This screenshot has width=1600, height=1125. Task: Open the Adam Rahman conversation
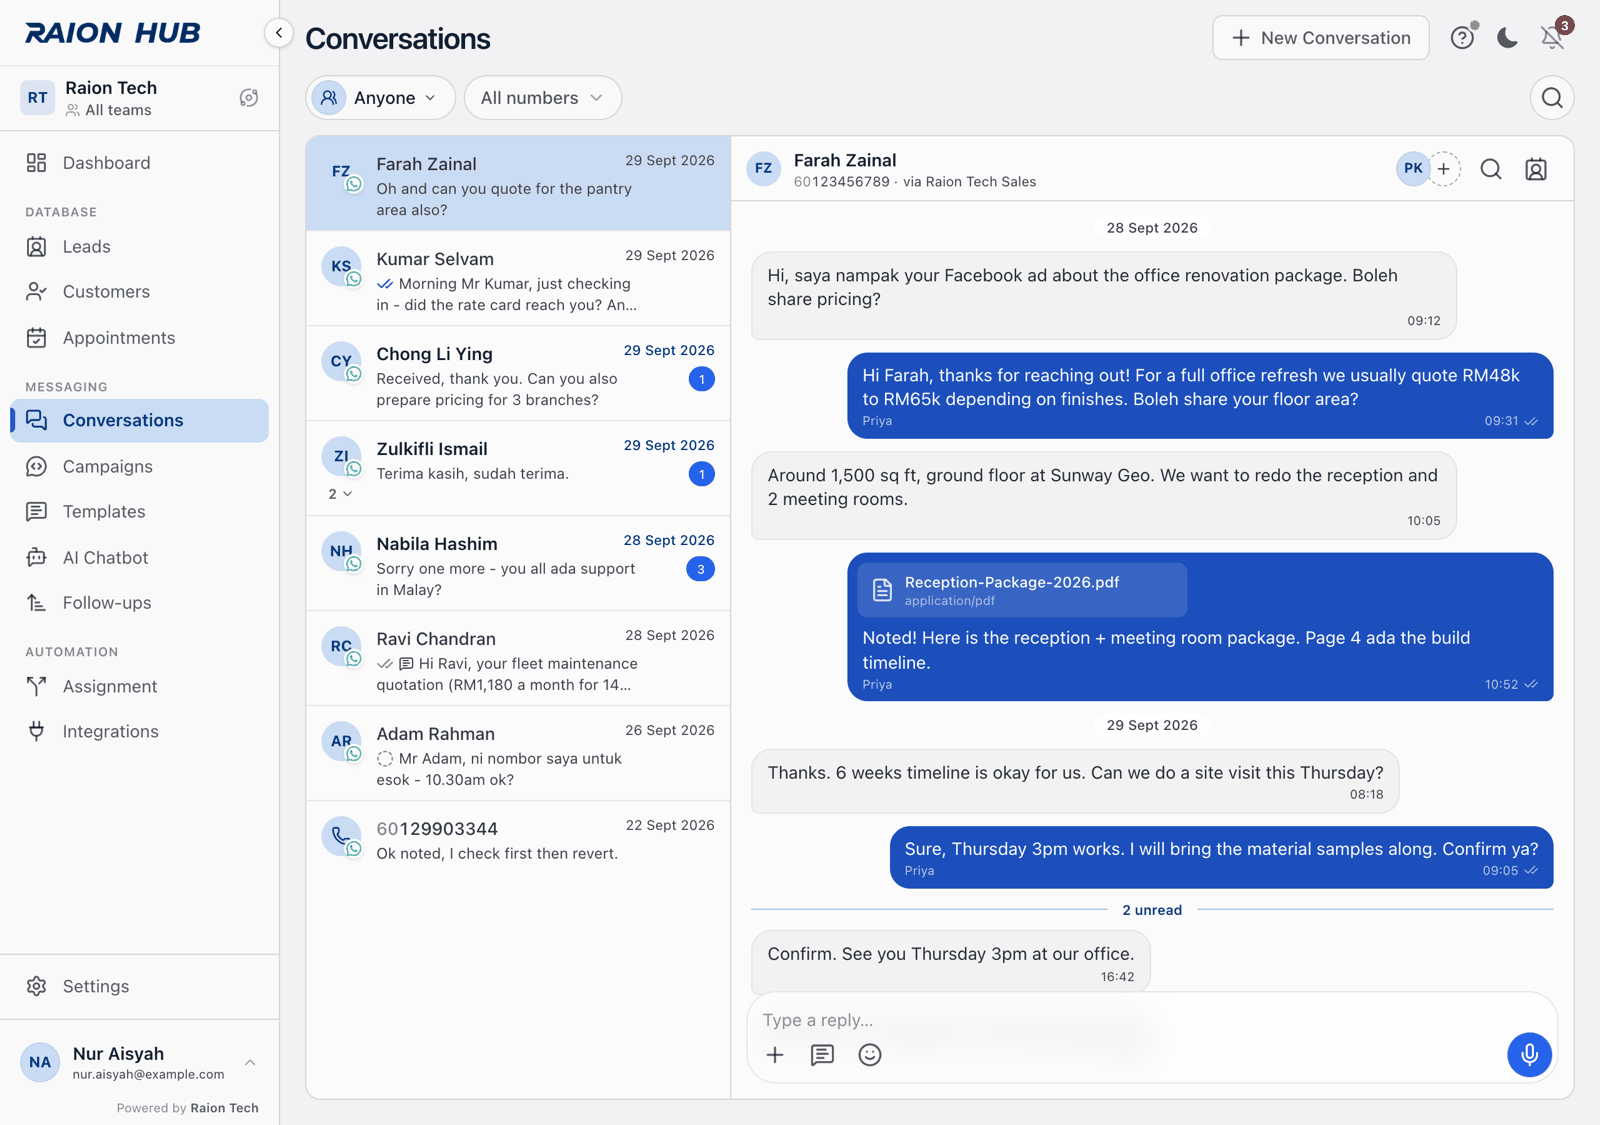tap(518, 754)
